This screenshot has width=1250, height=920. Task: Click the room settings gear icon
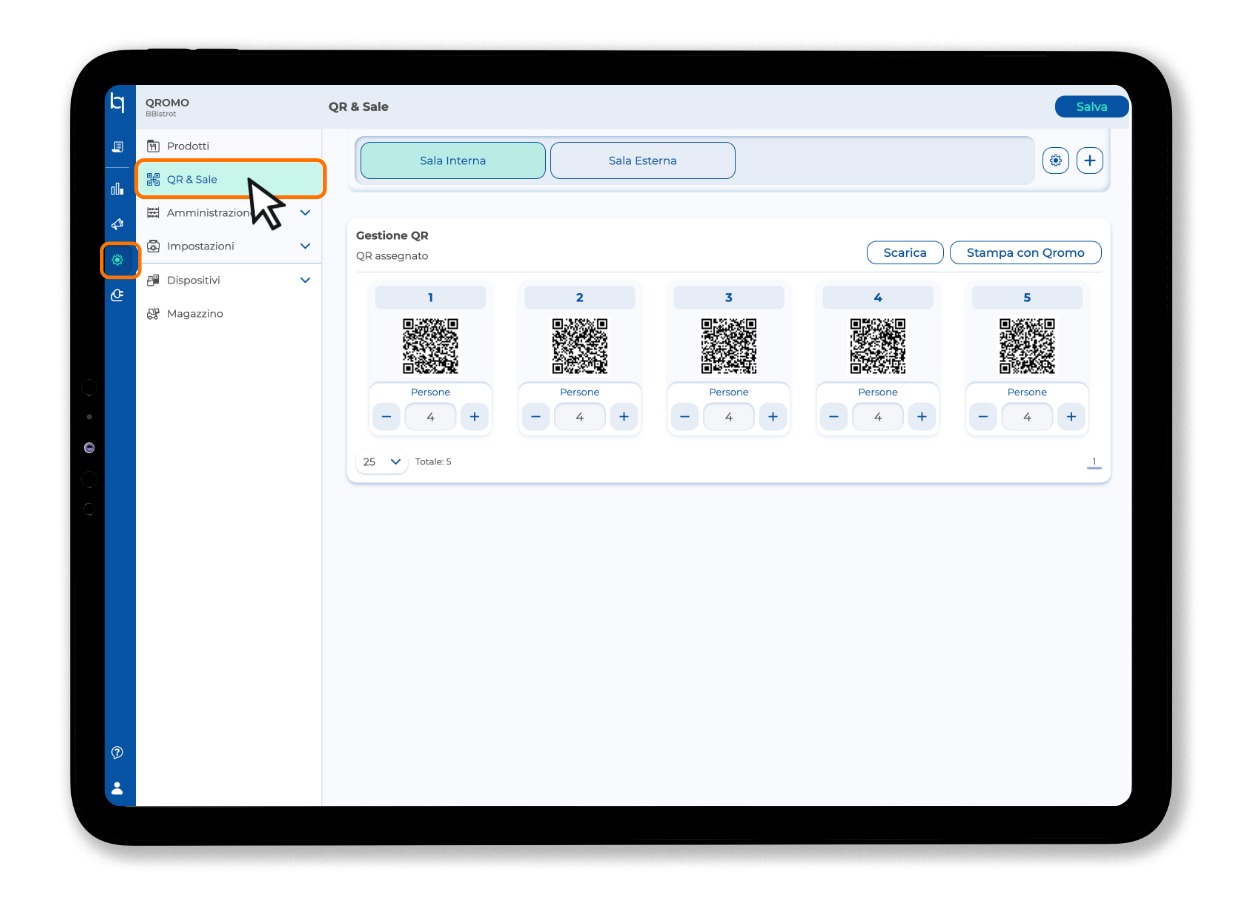coord(1056,160)
